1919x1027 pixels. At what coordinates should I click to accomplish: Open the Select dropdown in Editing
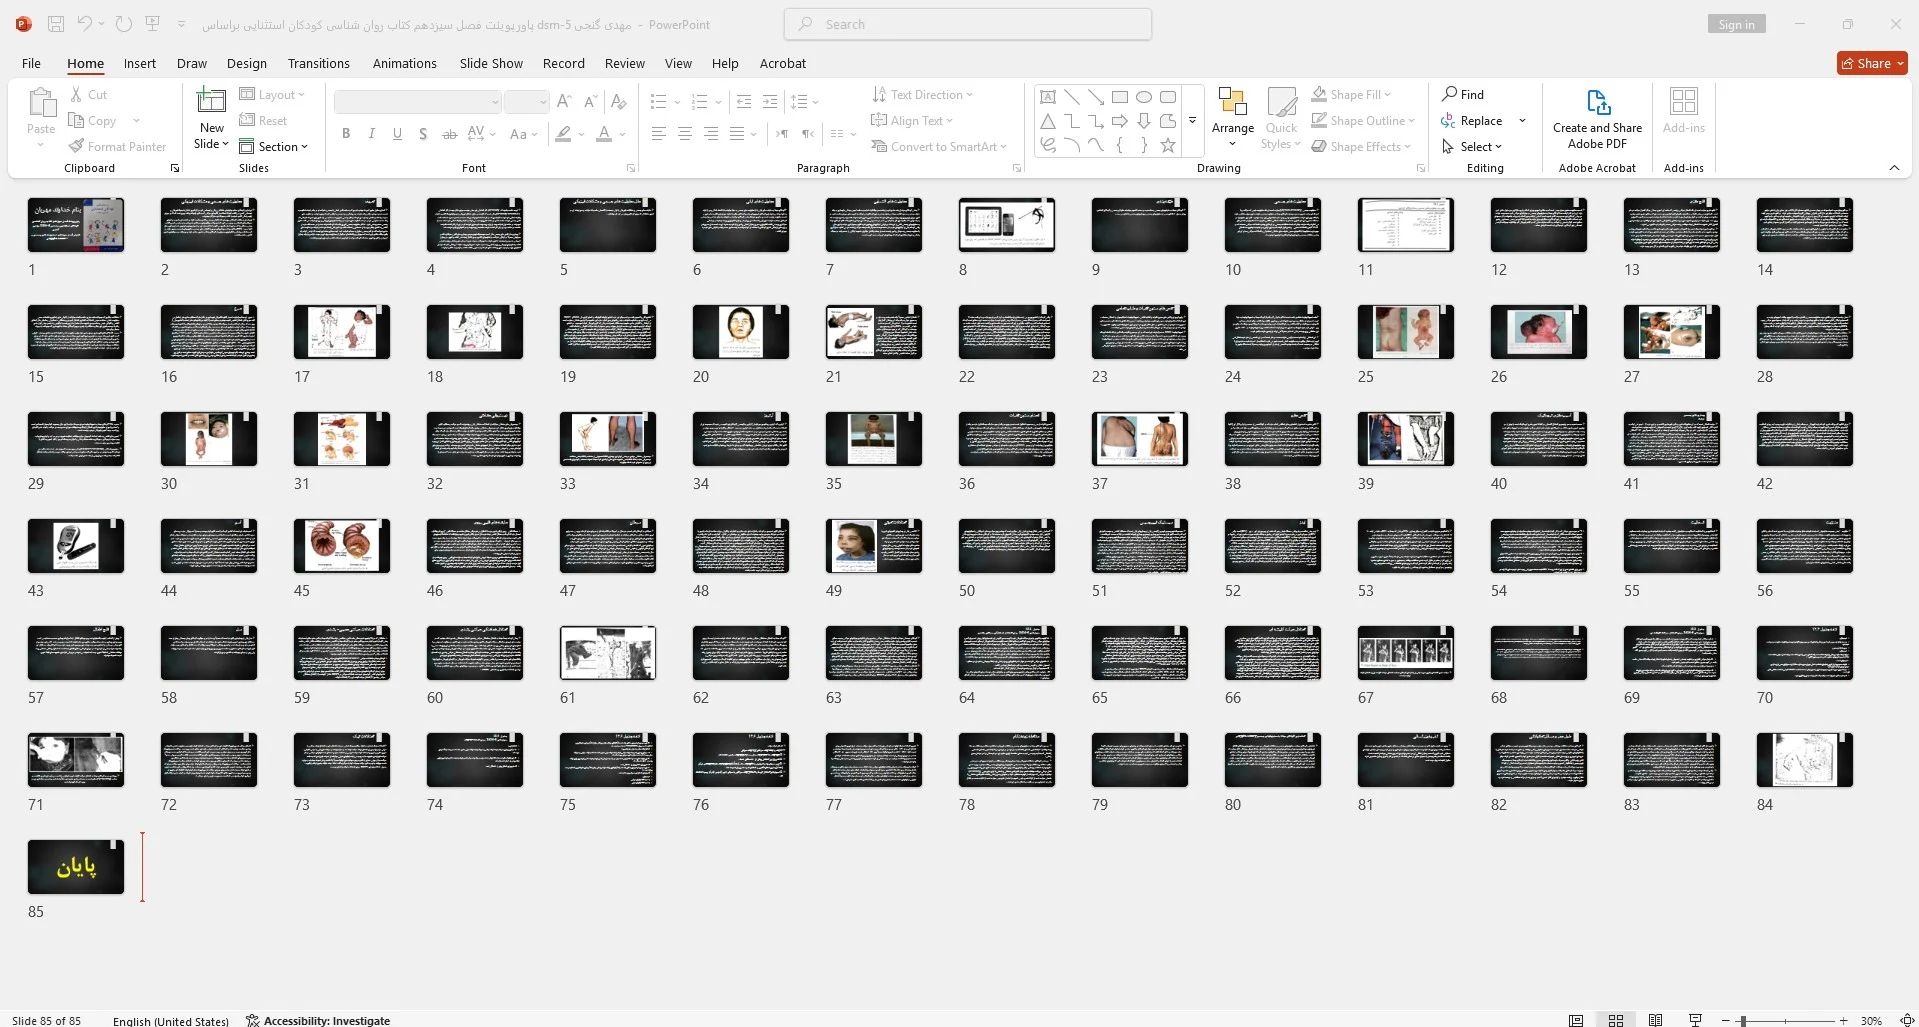pyautogui.click(x=1472, y=146)
